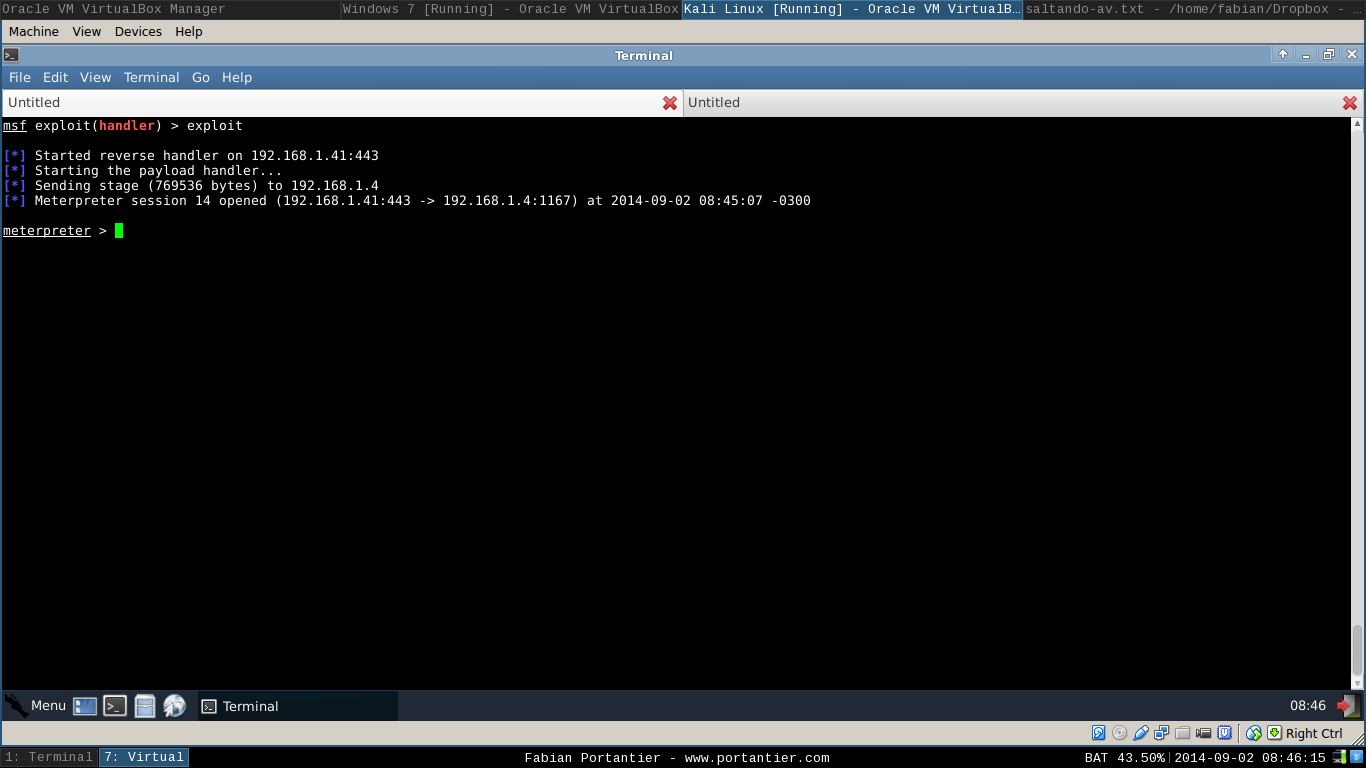Click the terminal scrollbar up arrow
The width and height of the screenshot is (1366, 768).
[x=1357, y=125]
